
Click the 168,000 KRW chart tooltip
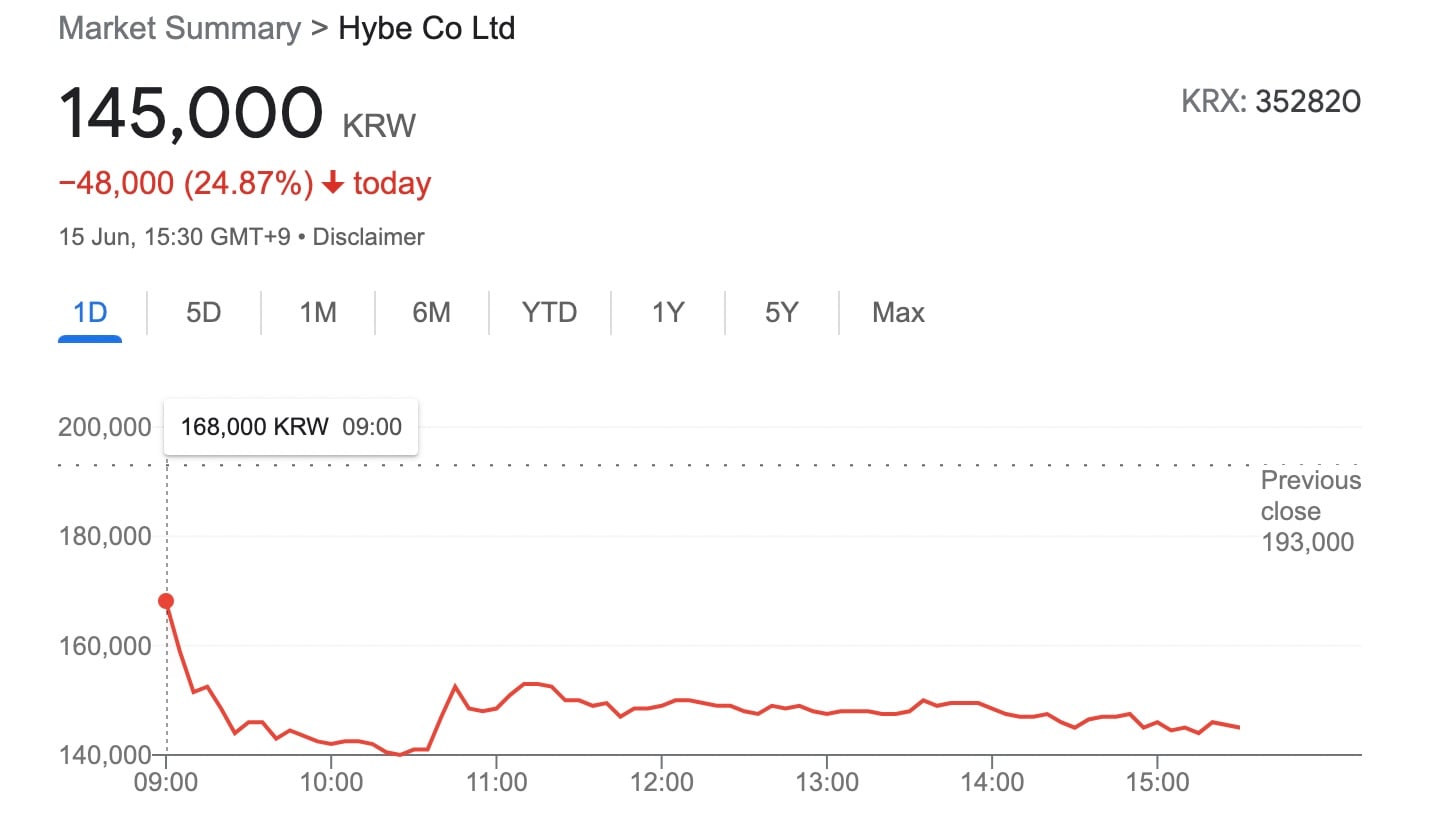[x=290, y=427]
